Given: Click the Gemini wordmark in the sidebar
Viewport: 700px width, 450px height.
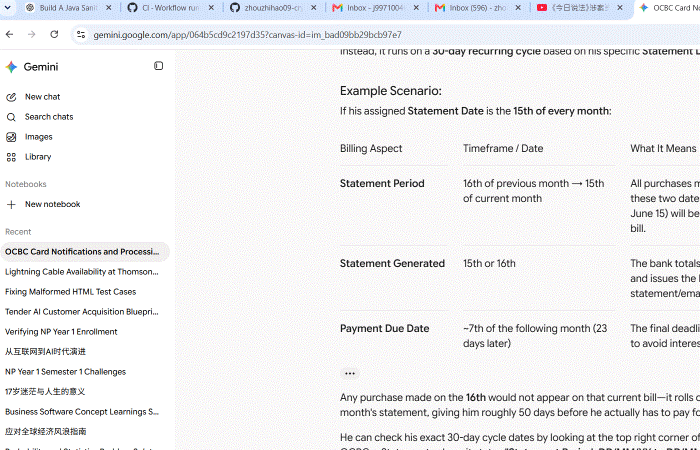Looking at the screenshot, I should tap(41, 67).
